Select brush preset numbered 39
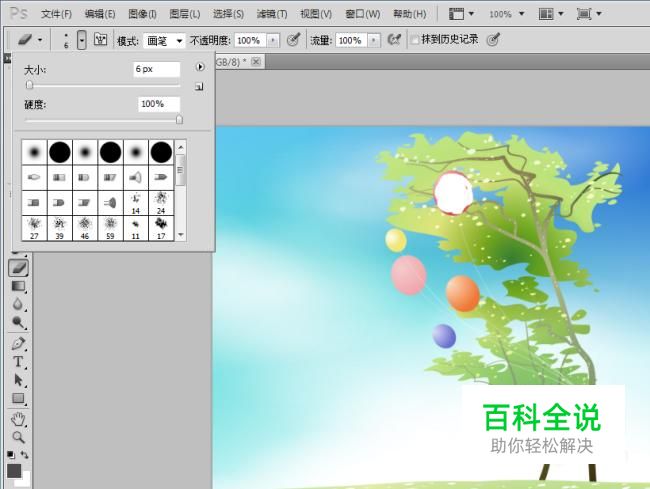The width and height of the screenshot is (650, 489). click(60, 228)
